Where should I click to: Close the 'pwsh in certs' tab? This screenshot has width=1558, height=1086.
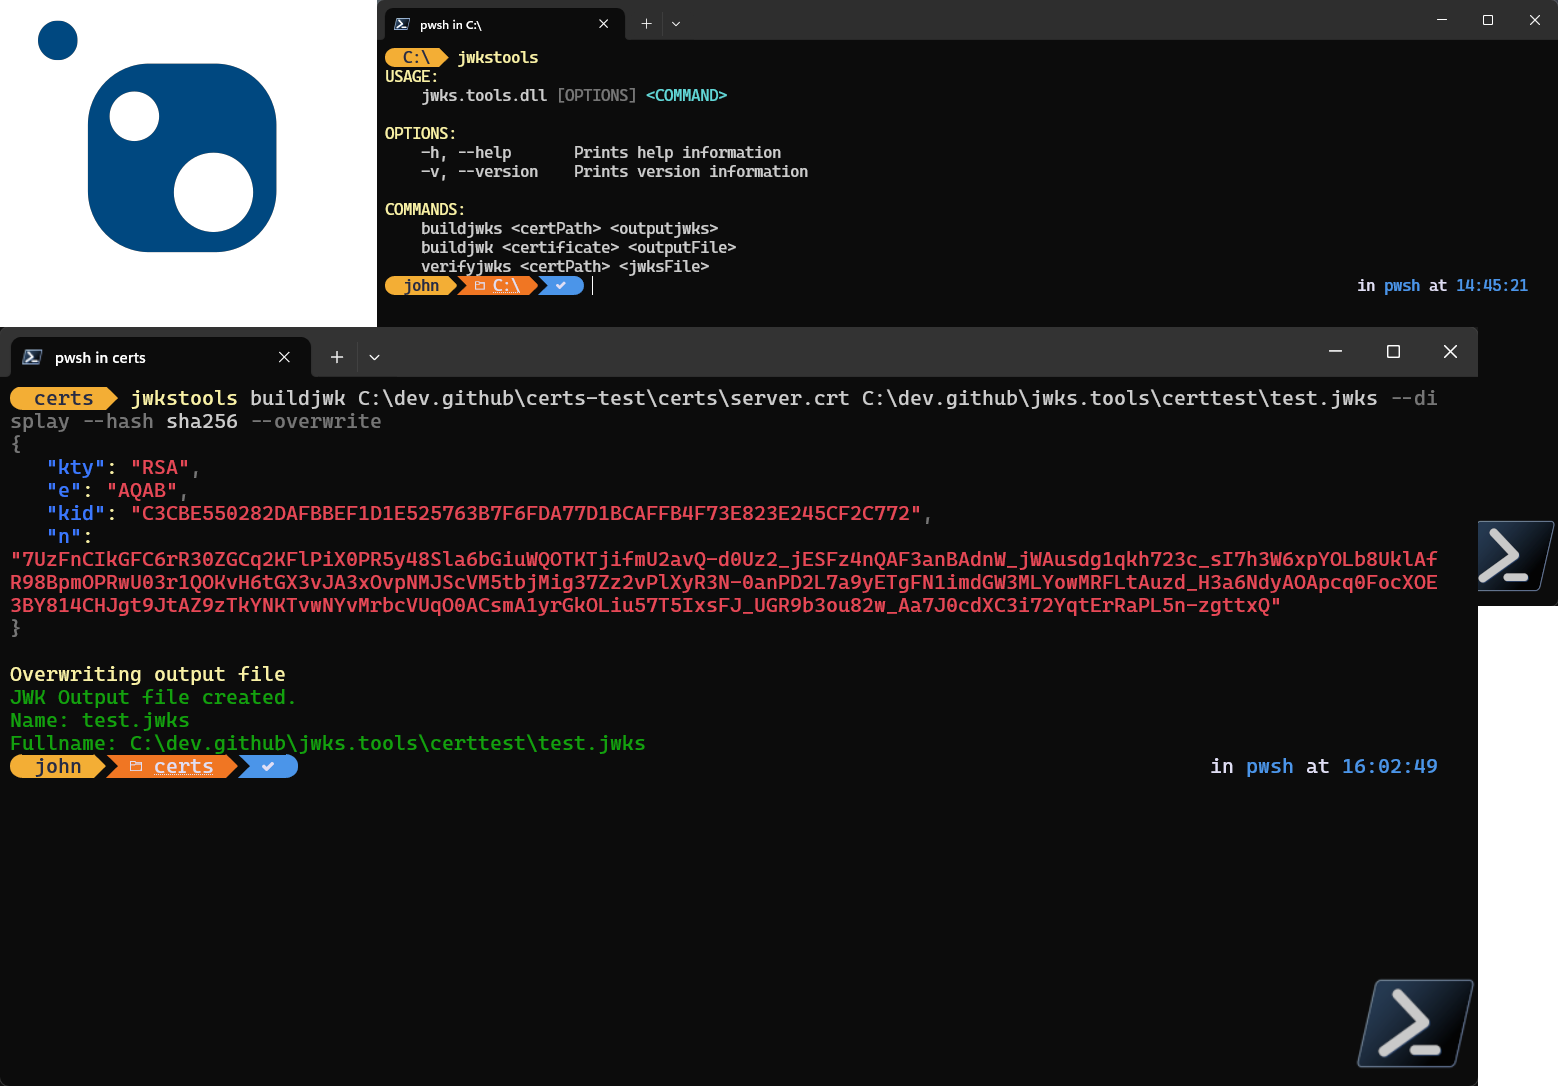(284, 357)
